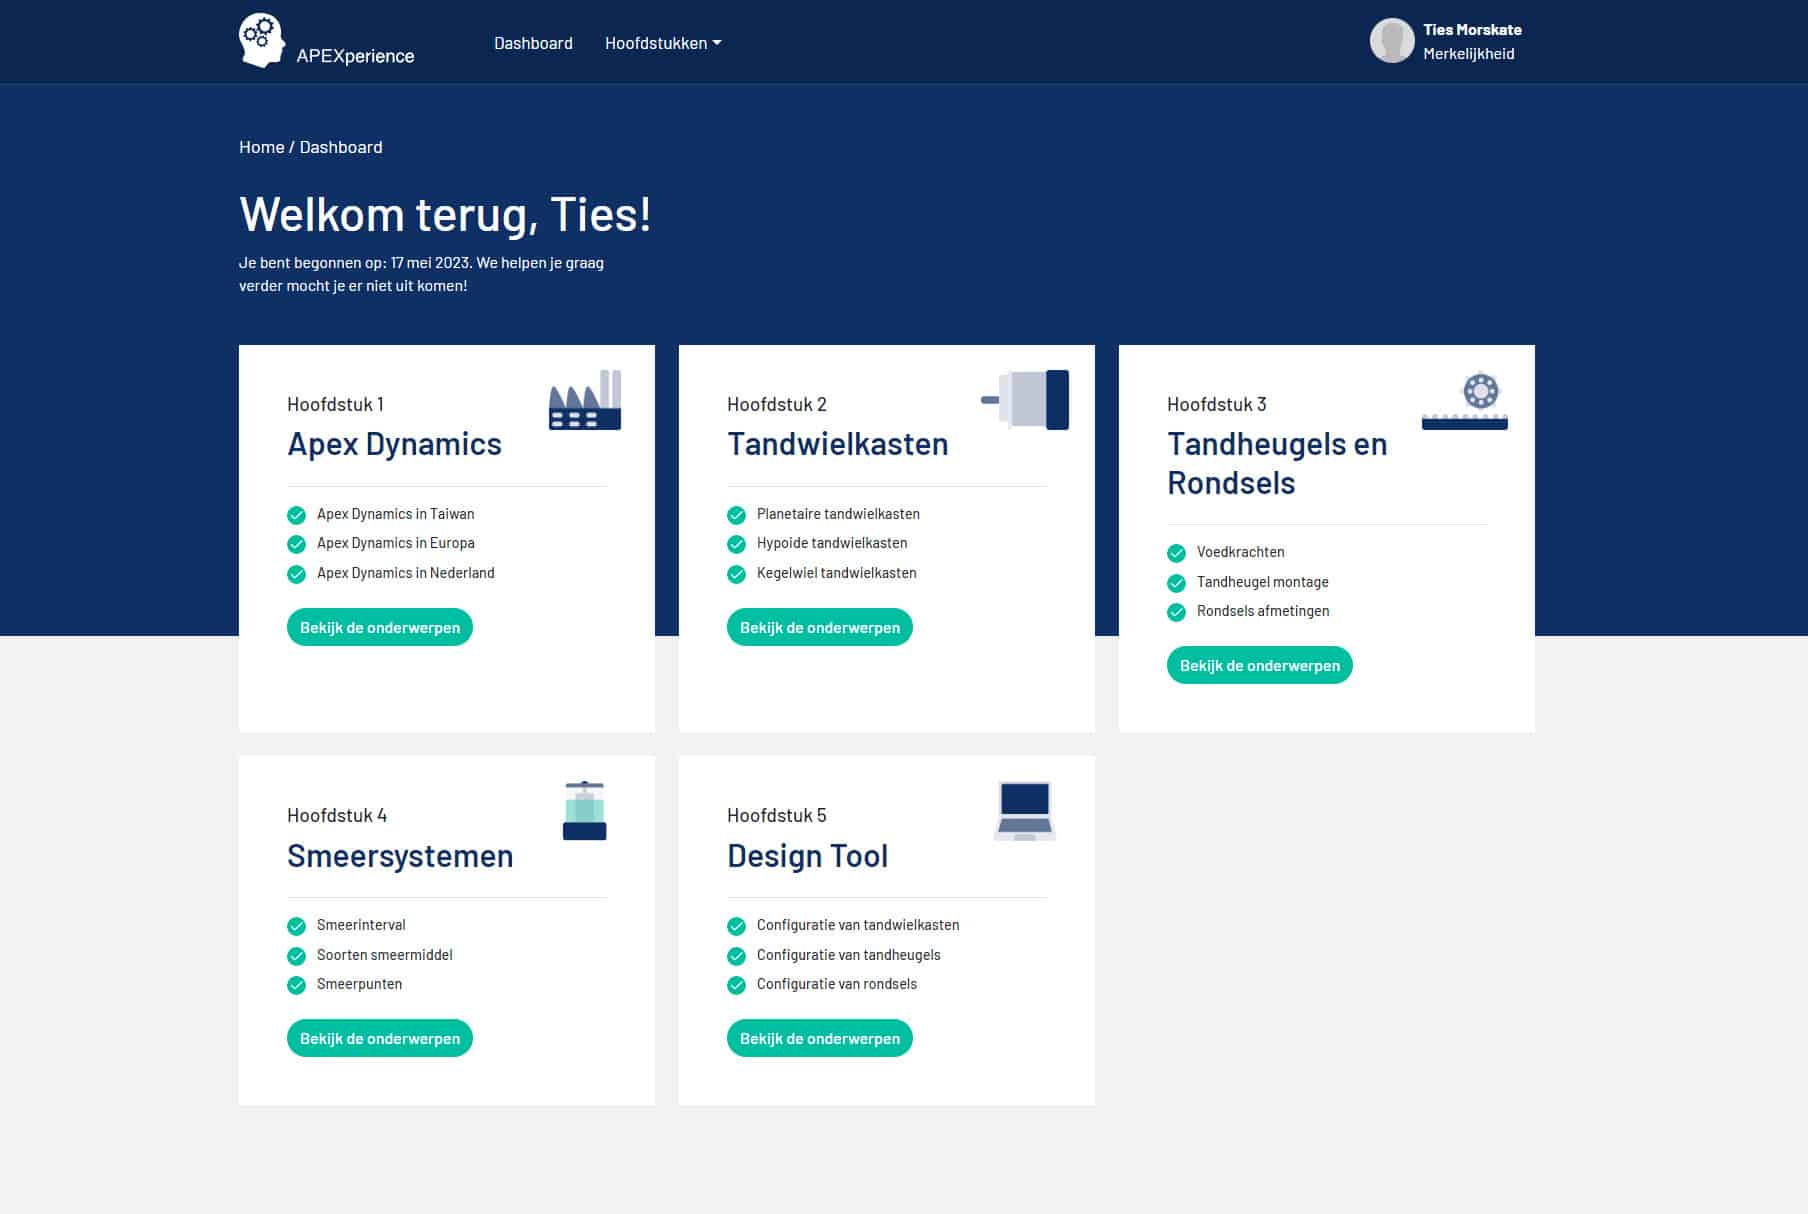
Task: Click check icon beside Apex Dynamics in Taiwan
Action: coord(296,515)
